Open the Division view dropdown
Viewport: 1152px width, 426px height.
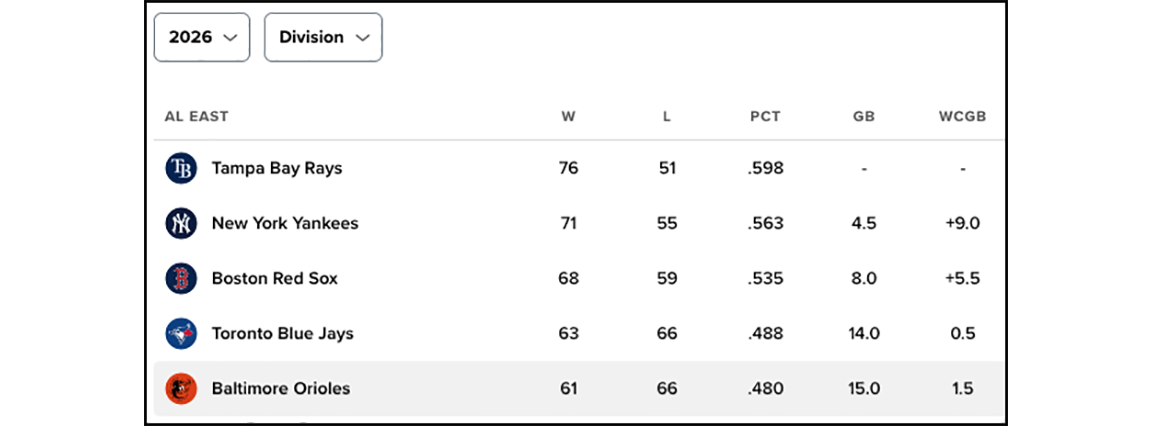tap(323, 37)
